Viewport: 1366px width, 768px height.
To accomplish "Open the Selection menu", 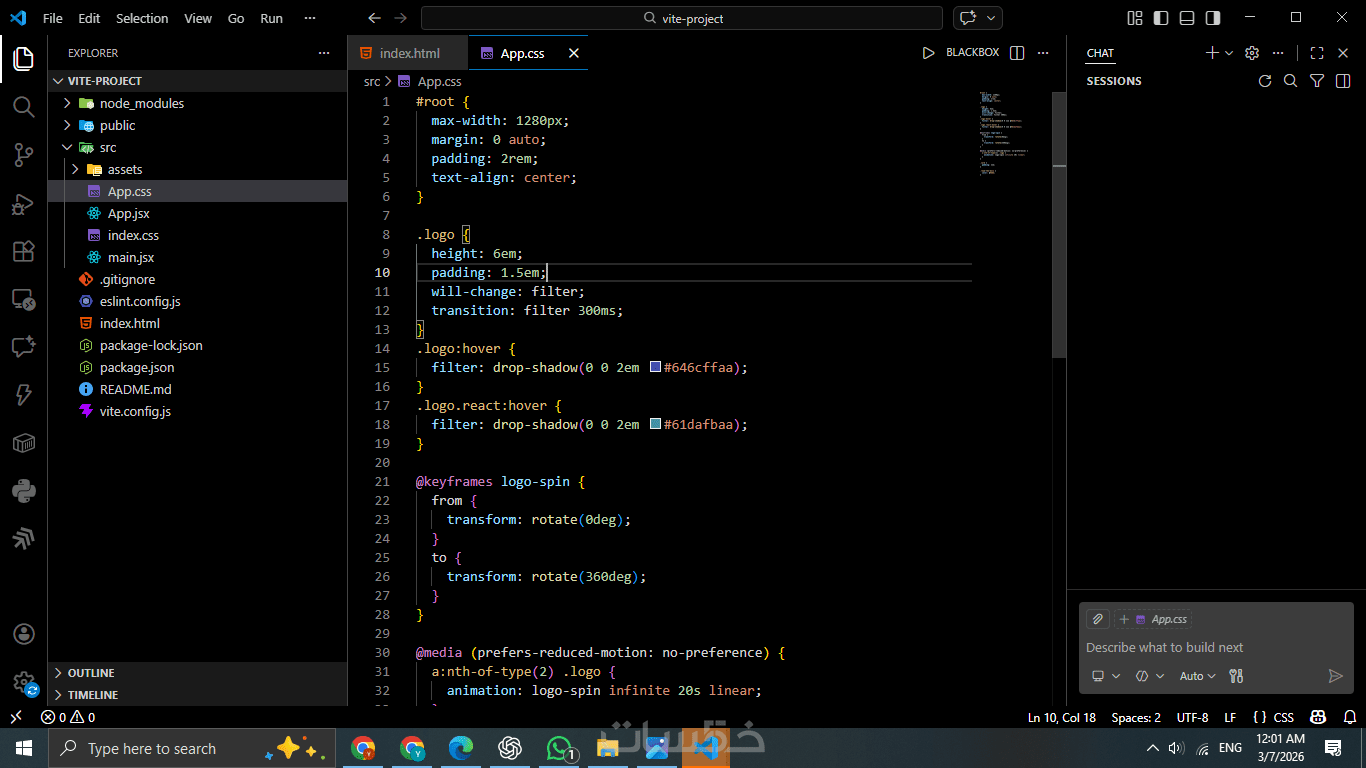I will 142,18.
